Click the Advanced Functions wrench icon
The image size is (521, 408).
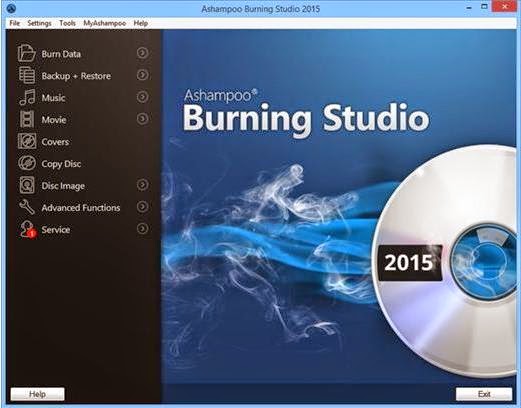pos(27,207)
